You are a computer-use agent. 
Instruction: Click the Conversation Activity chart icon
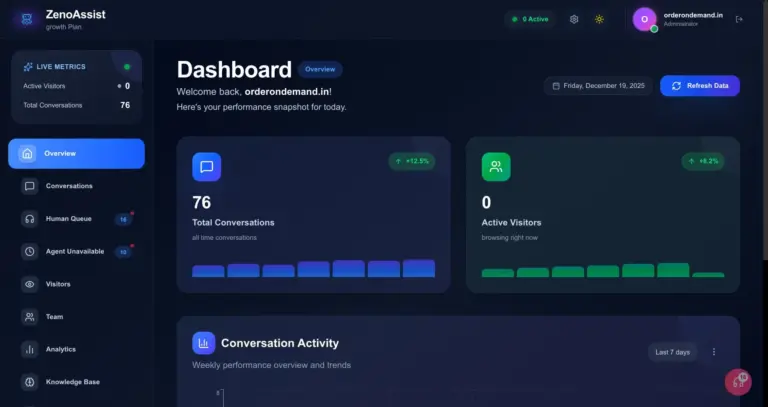(x=204, y=343)
